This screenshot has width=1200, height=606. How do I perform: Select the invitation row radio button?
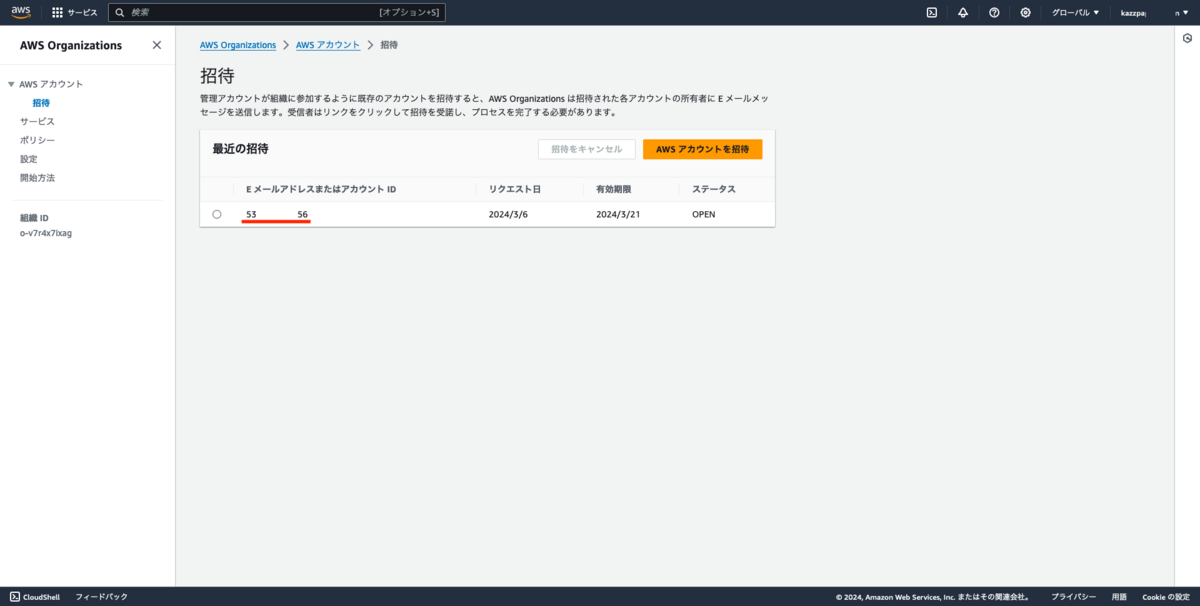coord(217,214)
